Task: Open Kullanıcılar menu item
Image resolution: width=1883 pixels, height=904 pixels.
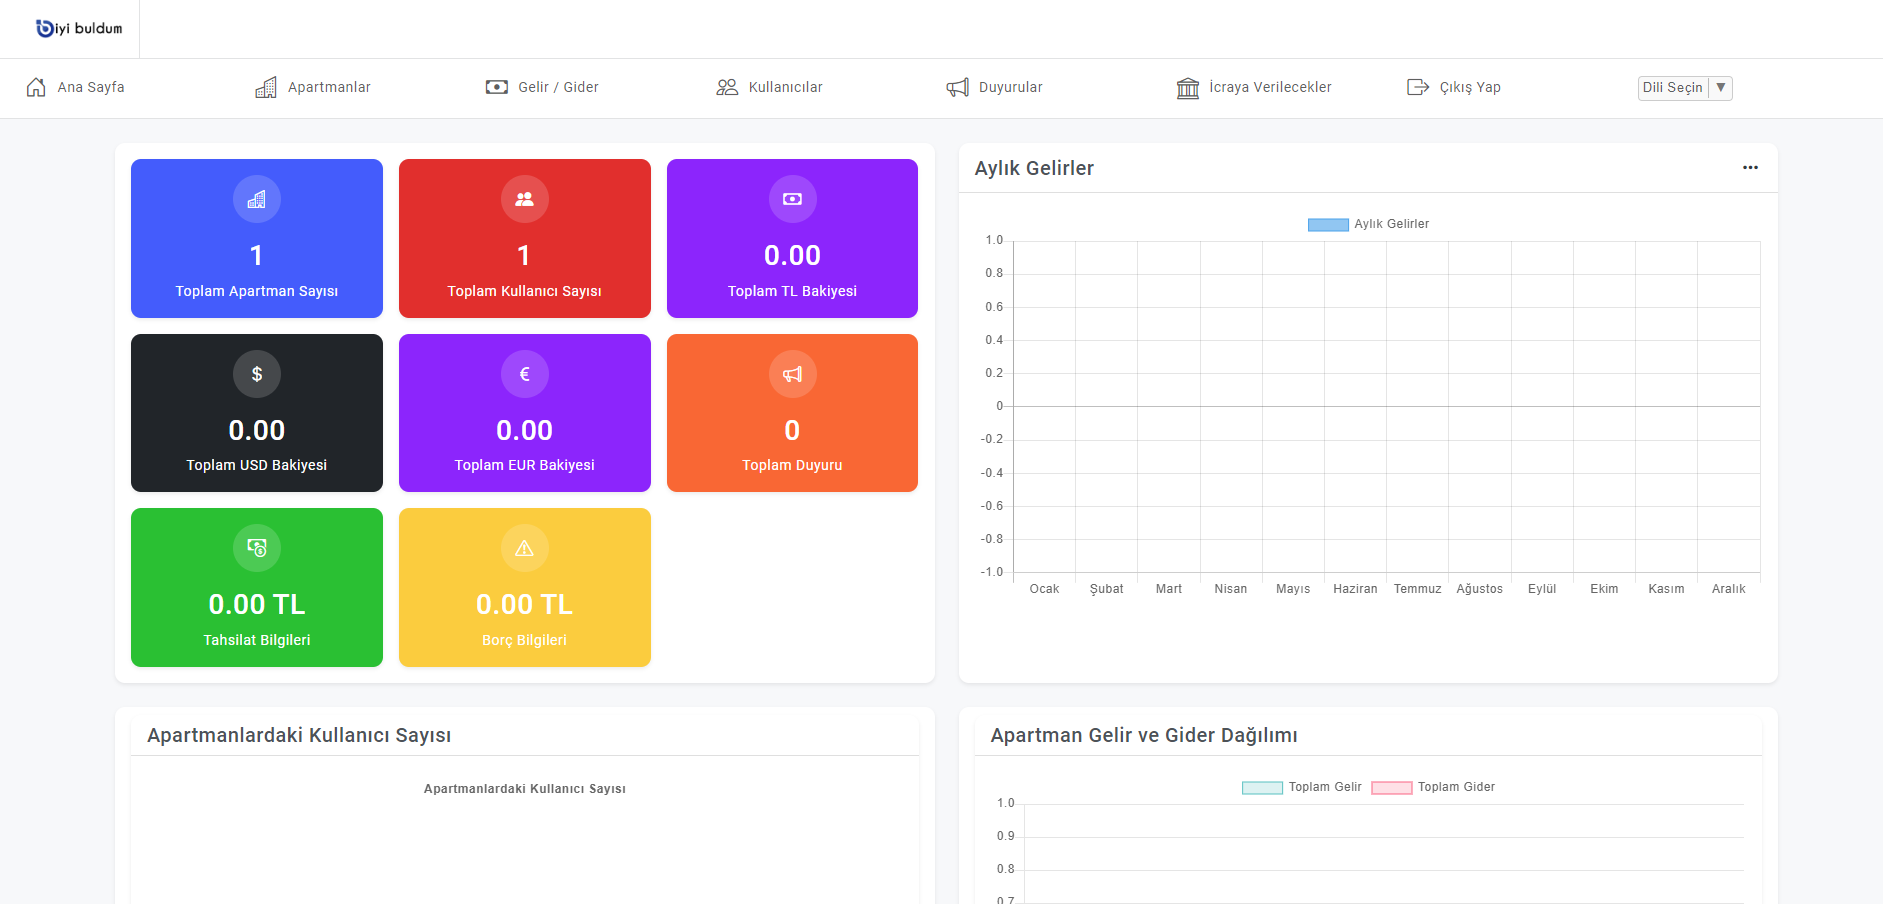Action: (x=769, y=87)
